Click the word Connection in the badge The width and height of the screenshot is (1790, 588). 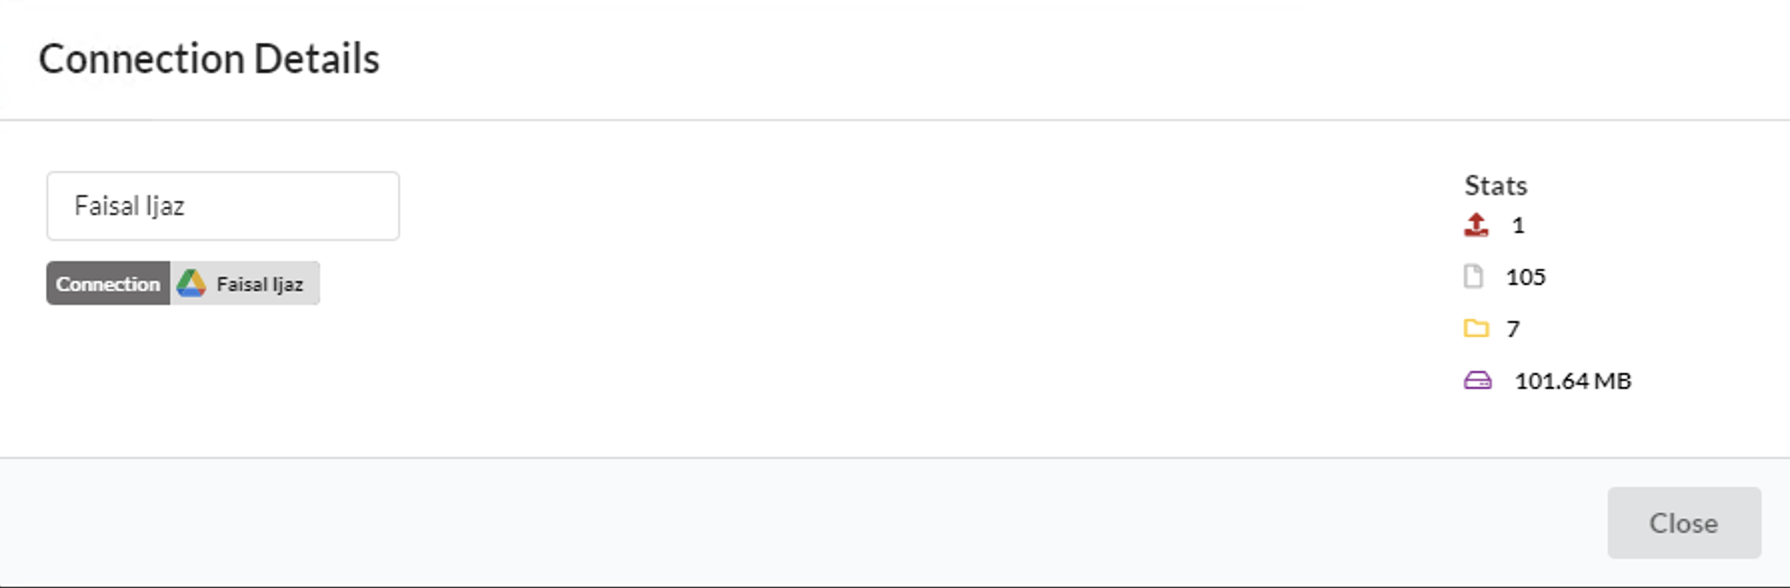point(108,284)
